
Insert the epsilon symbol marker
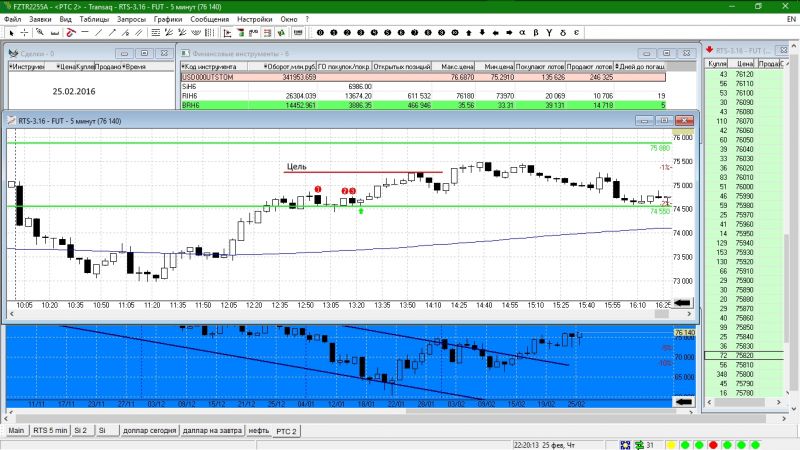576,33
